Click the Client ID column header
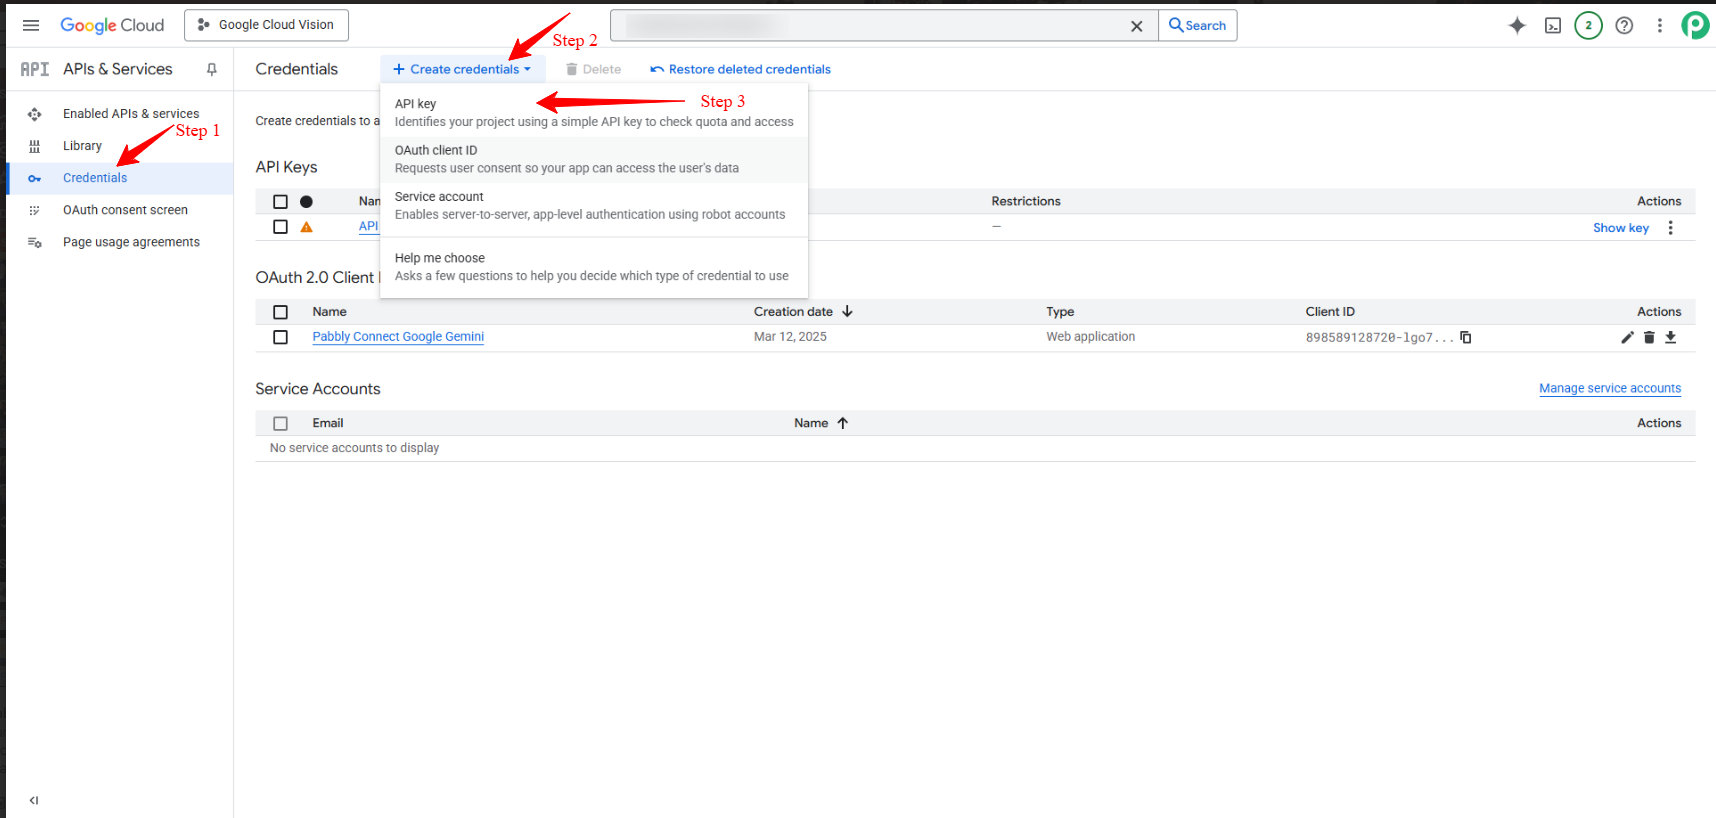 click(1330, 312)
